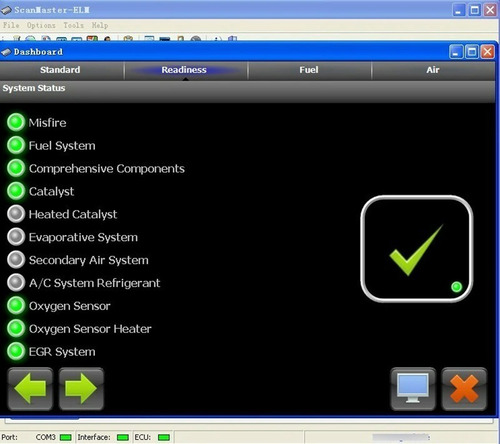Click the Fuel System status indicator
This screenshot has width=500, height=444.
[16, 145]
